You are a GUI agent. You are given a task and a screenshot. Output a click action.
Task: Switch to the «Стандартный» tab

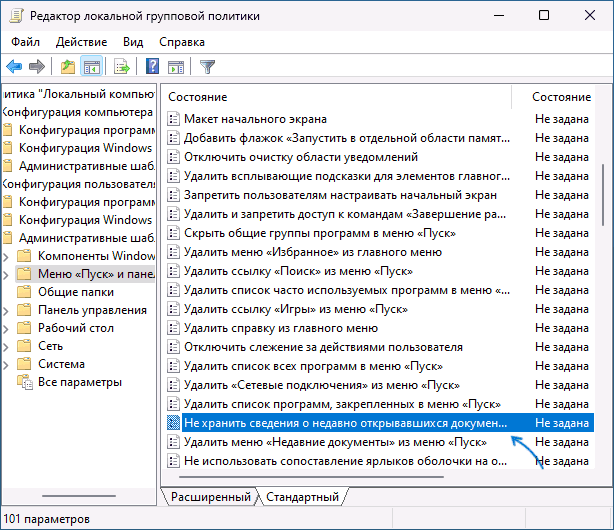pos(301,497)
